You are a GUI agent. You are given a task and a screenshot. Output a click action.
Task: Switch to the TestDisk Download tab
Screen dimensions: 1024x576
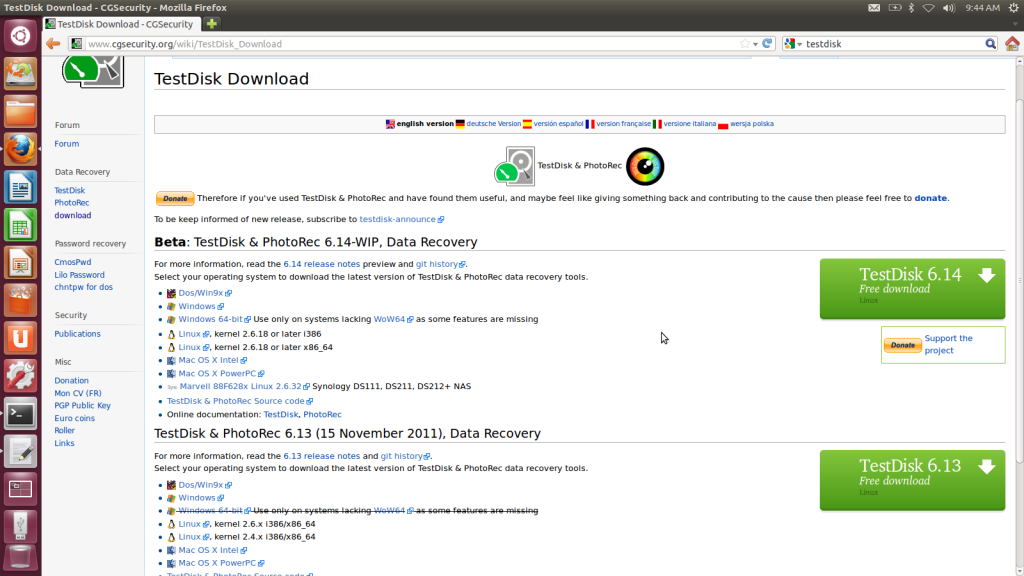pyautogui.click(x=120, y=24)
